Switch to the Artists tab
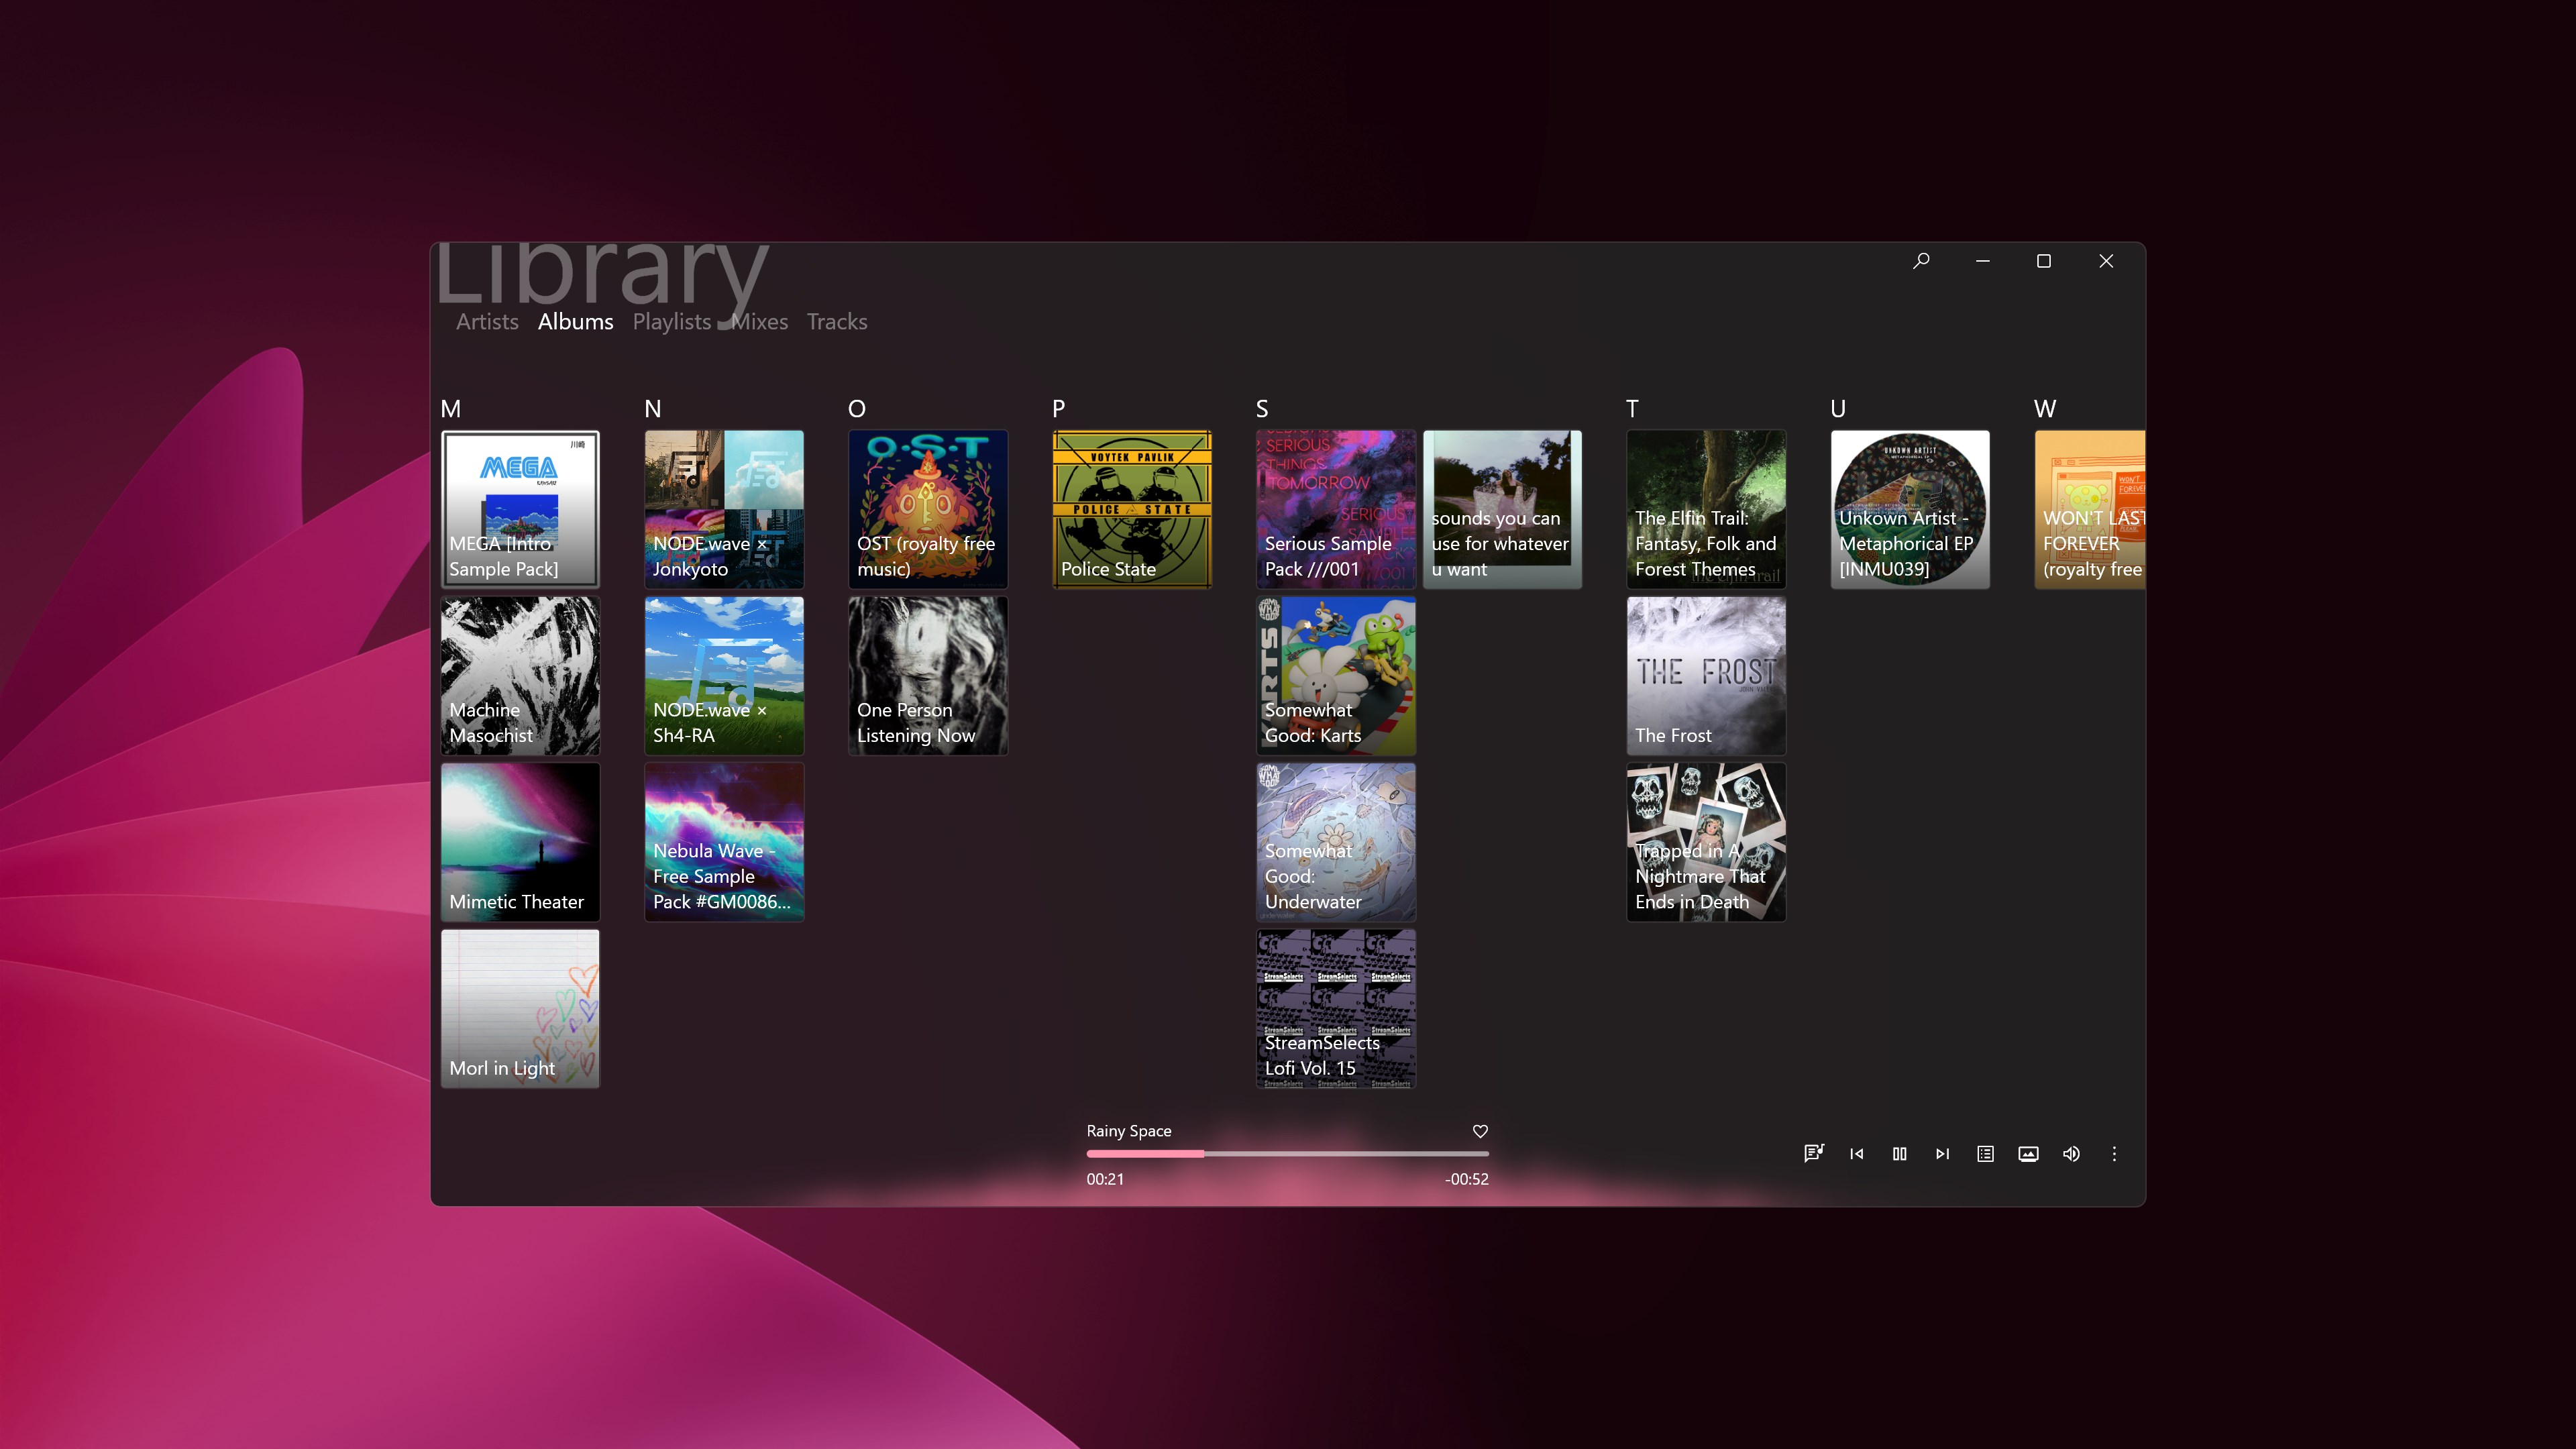 tap(487, 321)
